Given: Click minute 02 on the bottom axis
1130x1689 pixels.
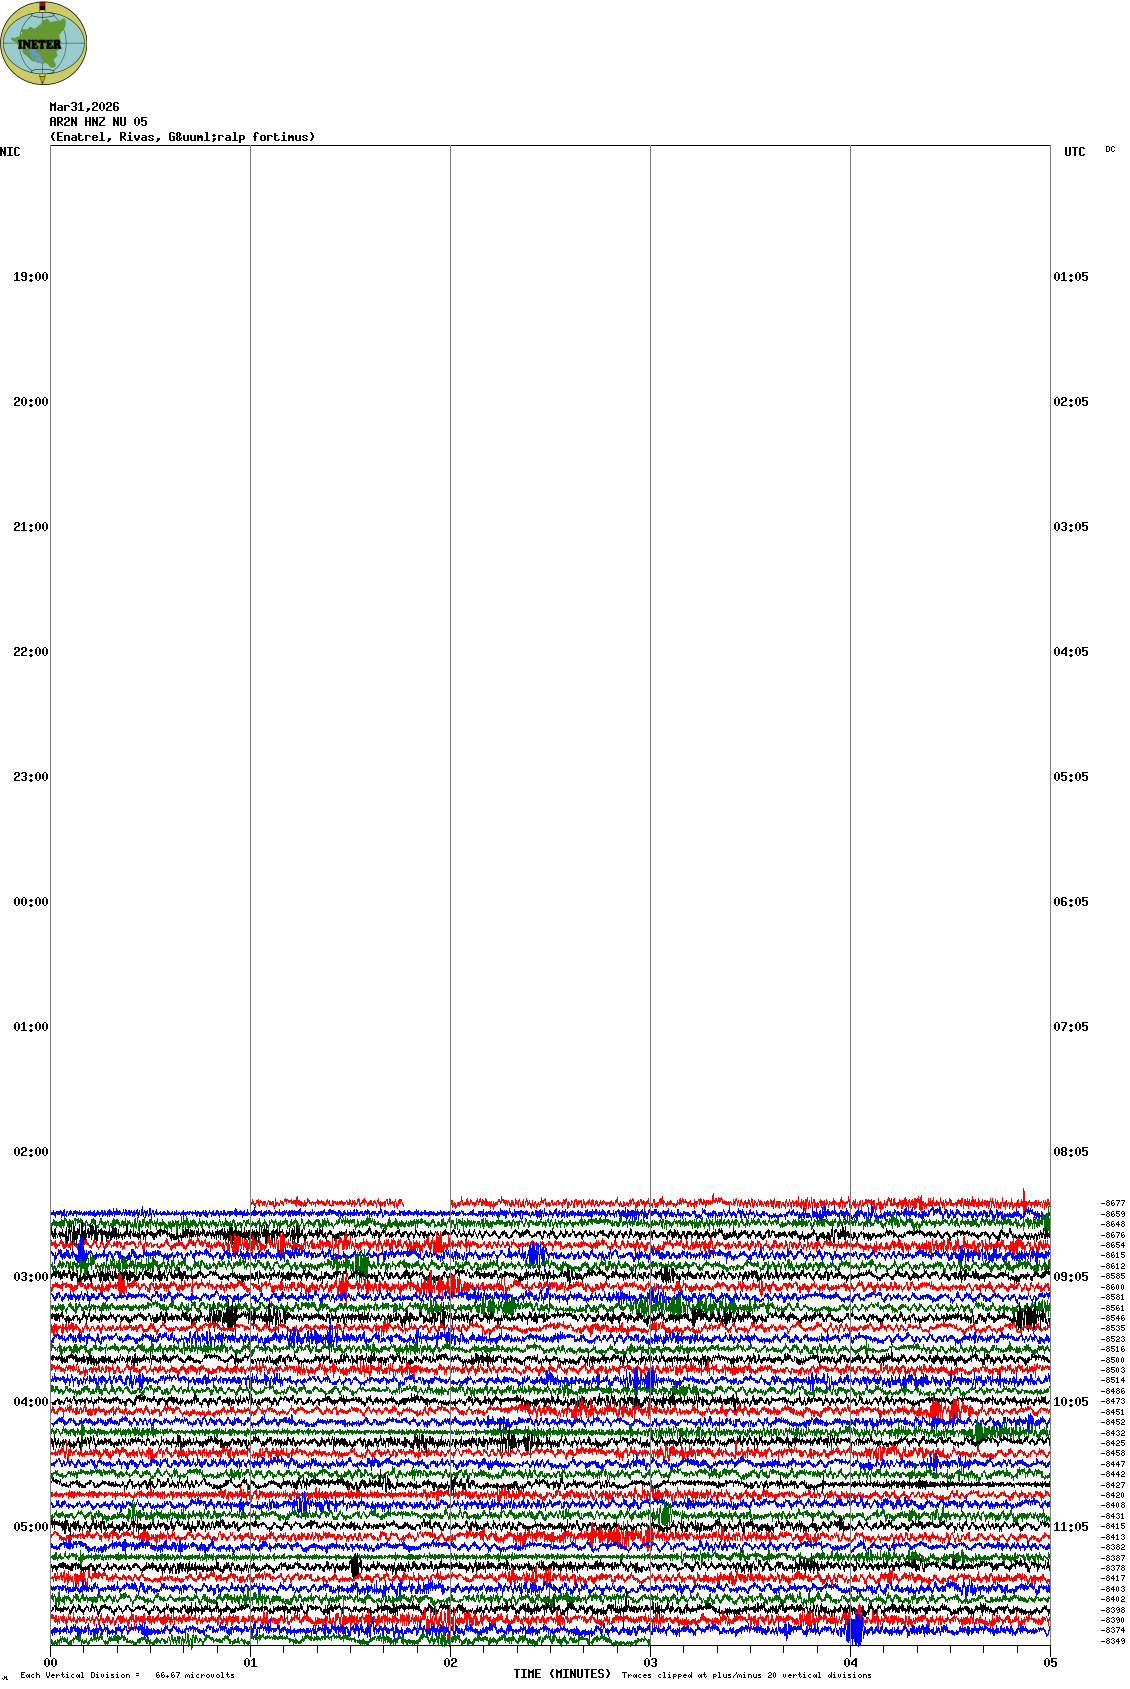Looking at the screenshot, I should pyautogui.click(x=450, y=1663).
